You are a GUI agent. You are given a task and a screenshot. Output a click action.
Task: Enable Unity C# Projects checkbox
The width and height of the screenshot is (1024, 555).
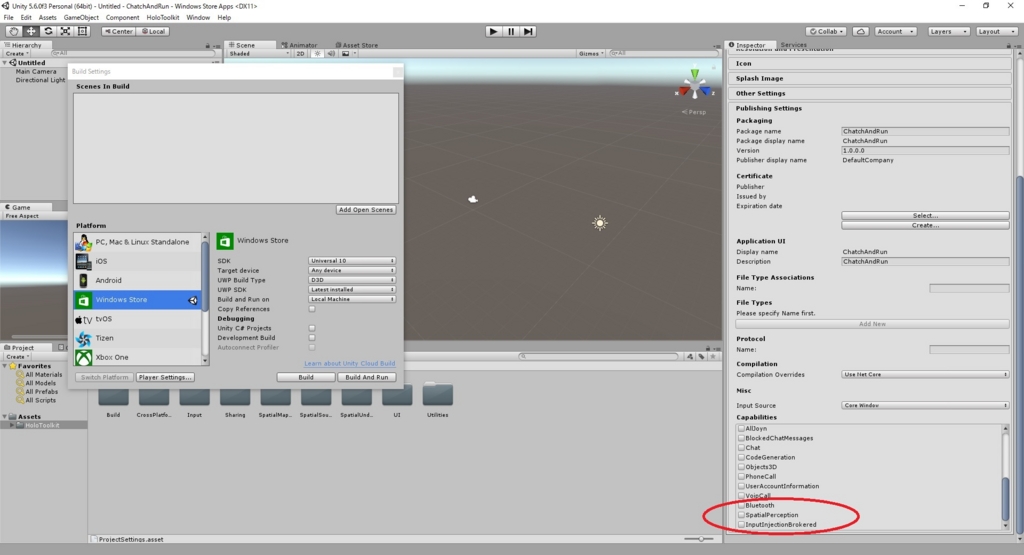coord(312,328)
